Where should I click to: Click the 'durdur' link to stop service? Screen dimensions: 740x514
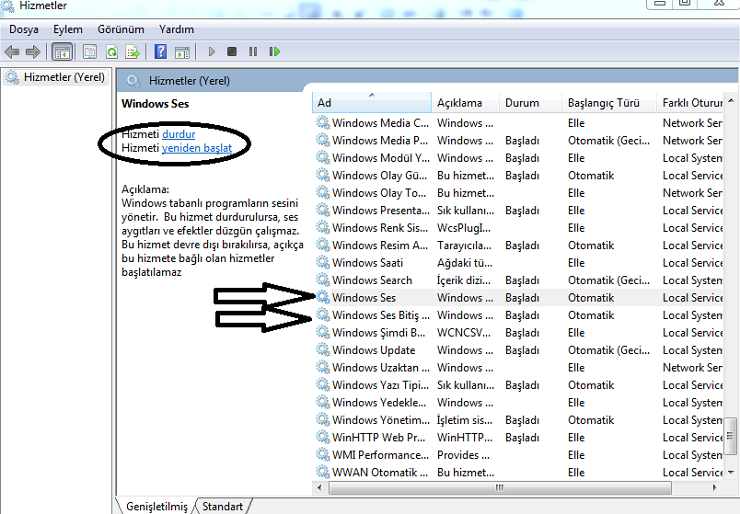coord(178,134)
